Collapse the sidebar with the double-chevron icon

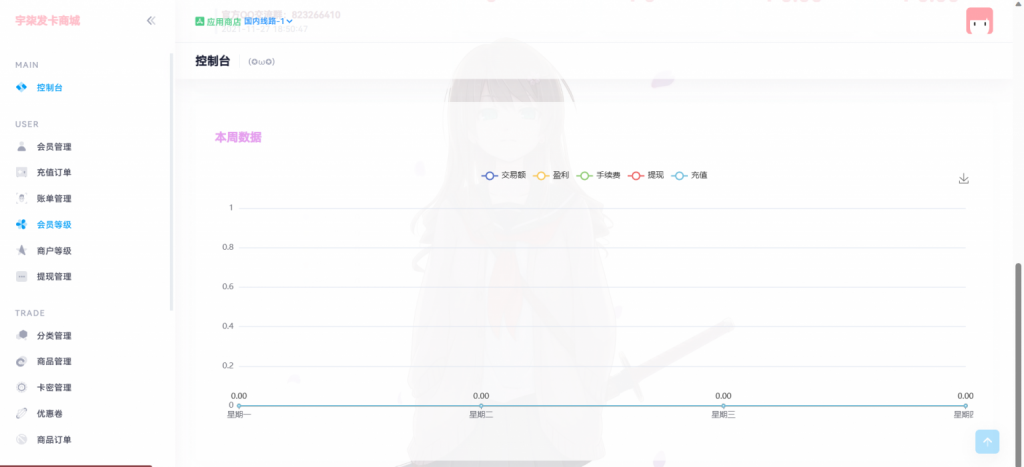151,20
